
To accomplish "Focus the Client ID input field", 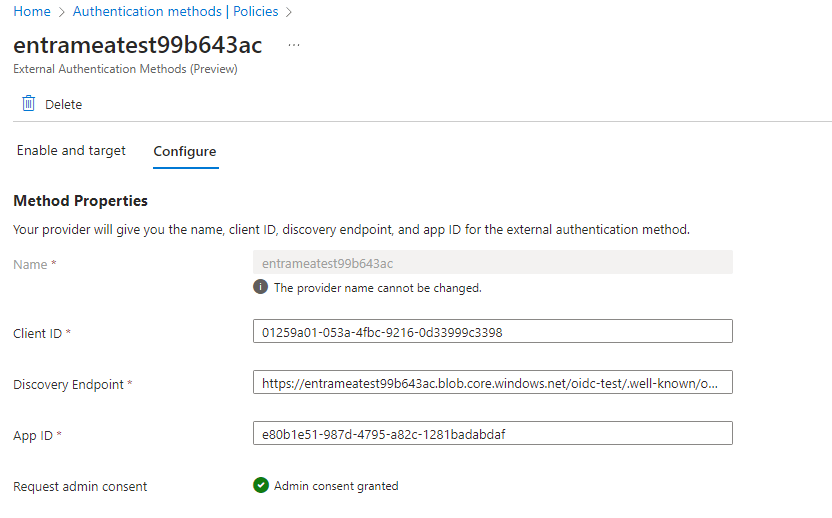I will [492, 331].
